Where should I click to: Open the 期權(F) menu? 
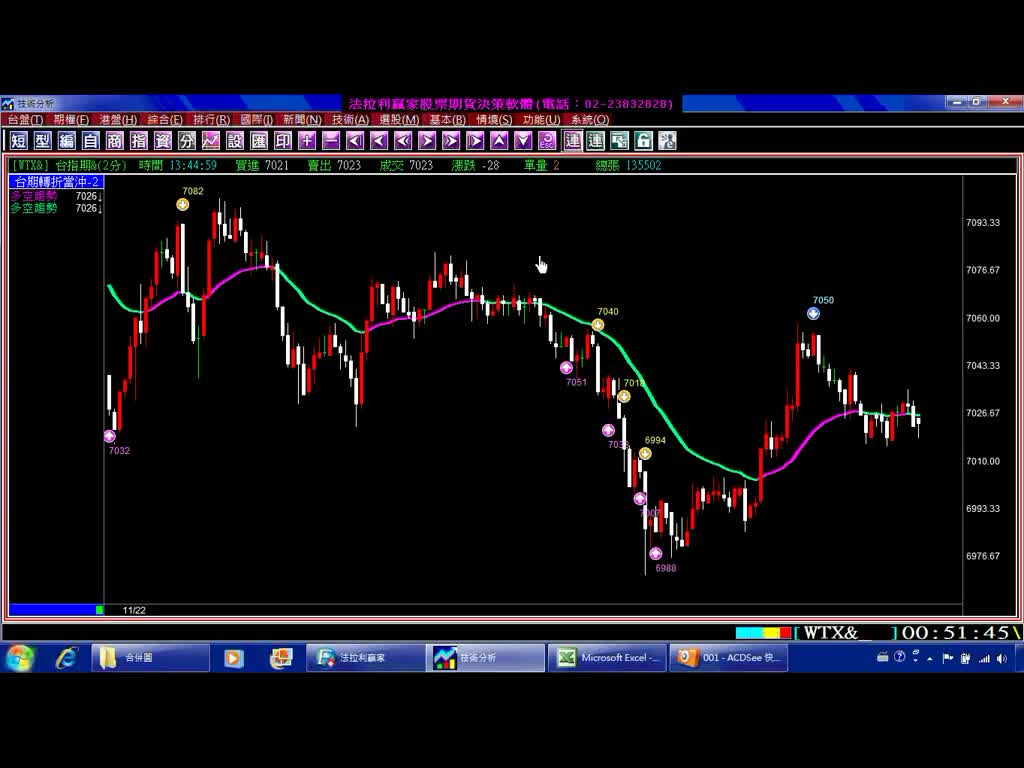point(71,120)
